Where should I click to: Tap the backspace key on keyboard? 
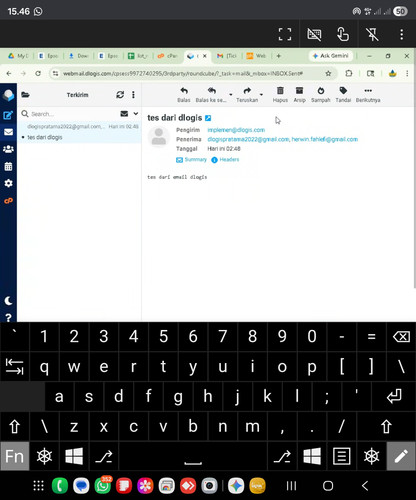401,337
